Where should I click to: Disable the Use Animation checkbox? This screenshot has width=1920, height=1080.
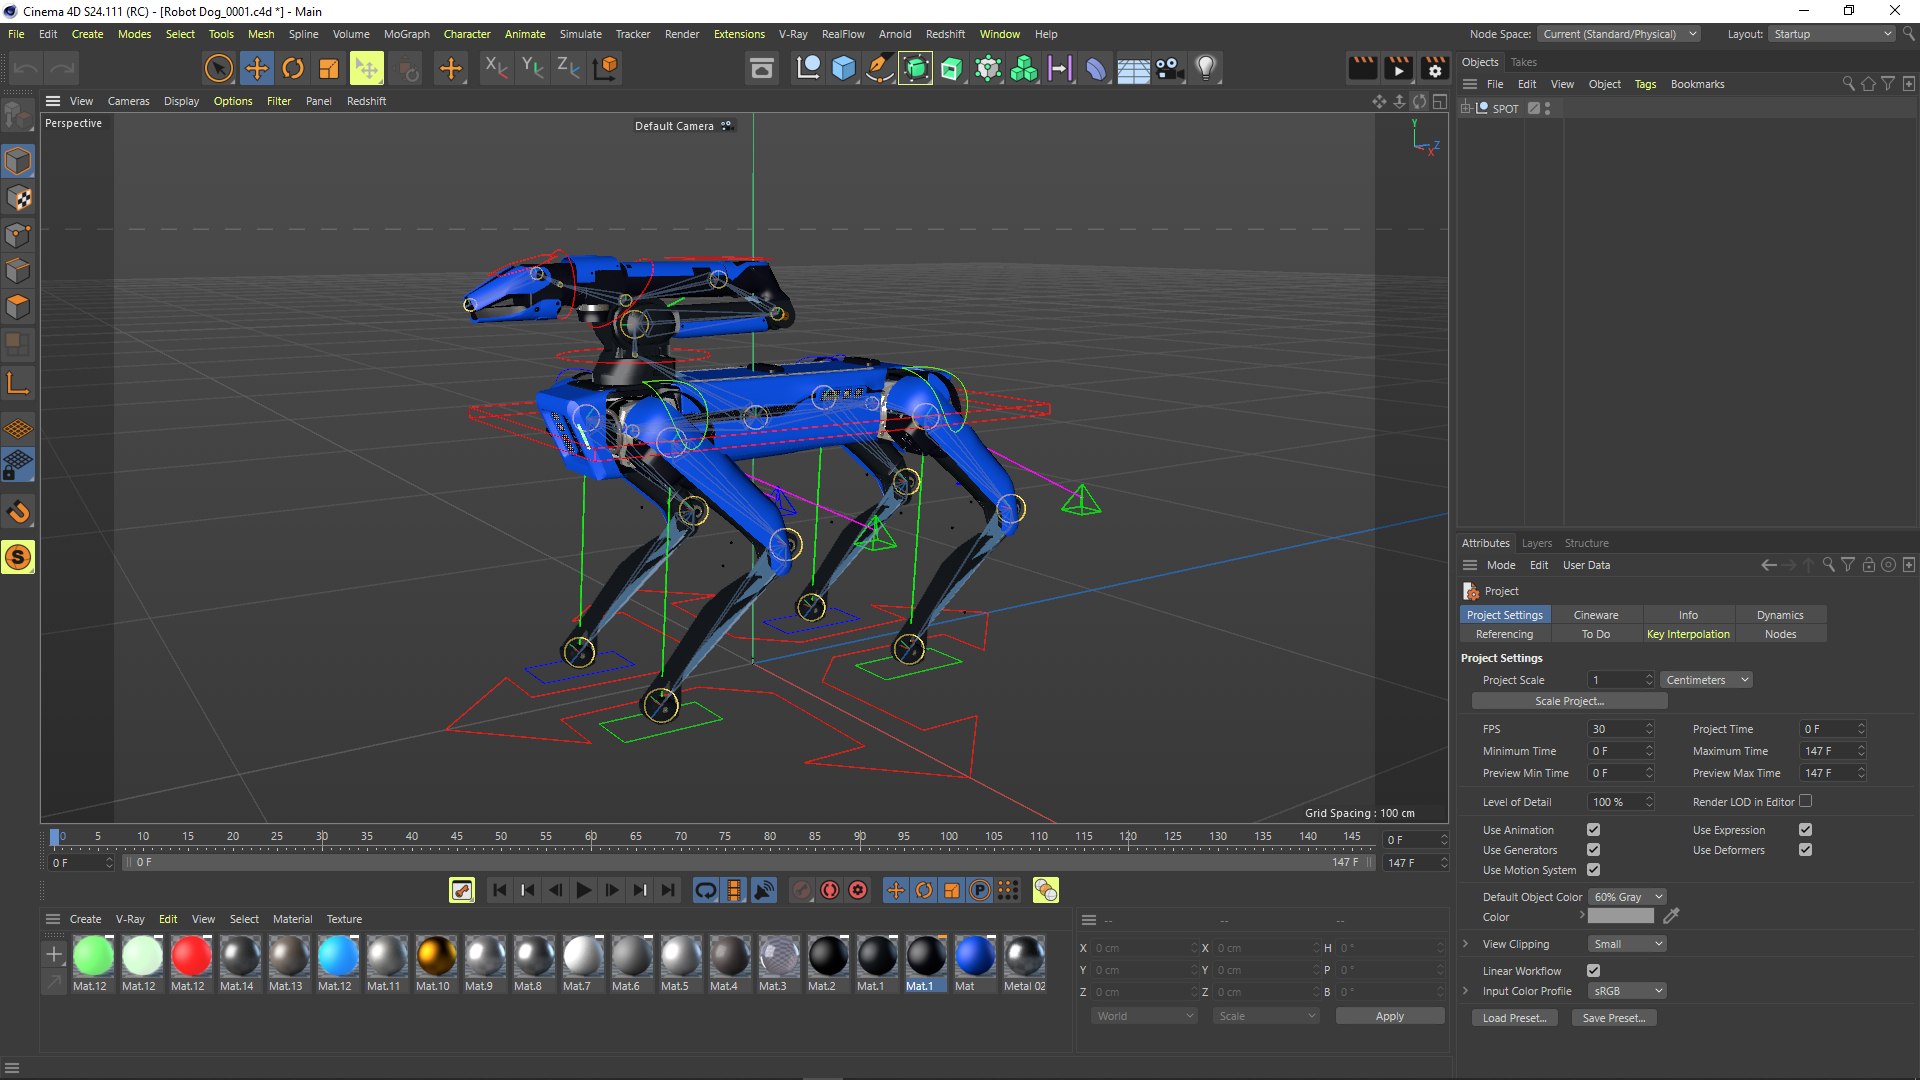[1593, 830]
